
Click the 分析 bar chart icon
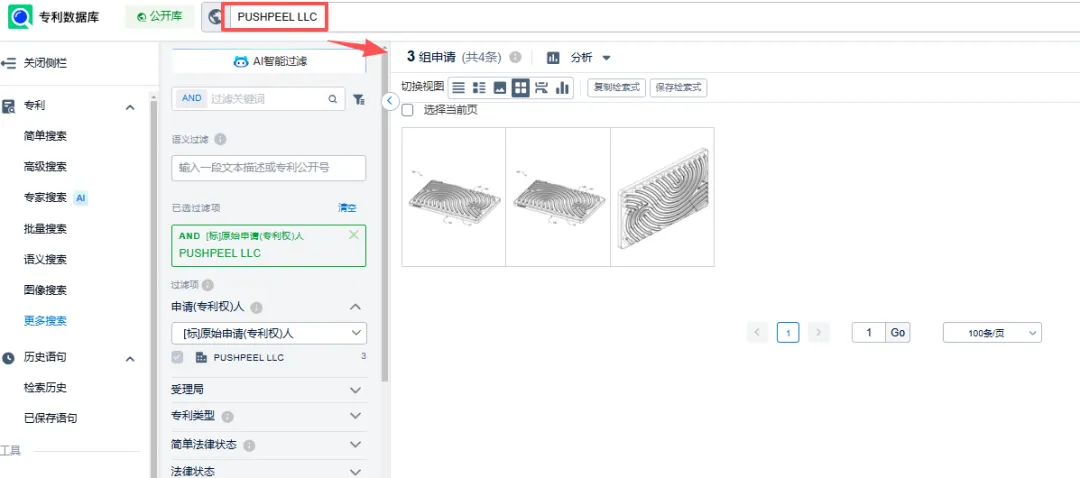[x=554, y=58]
